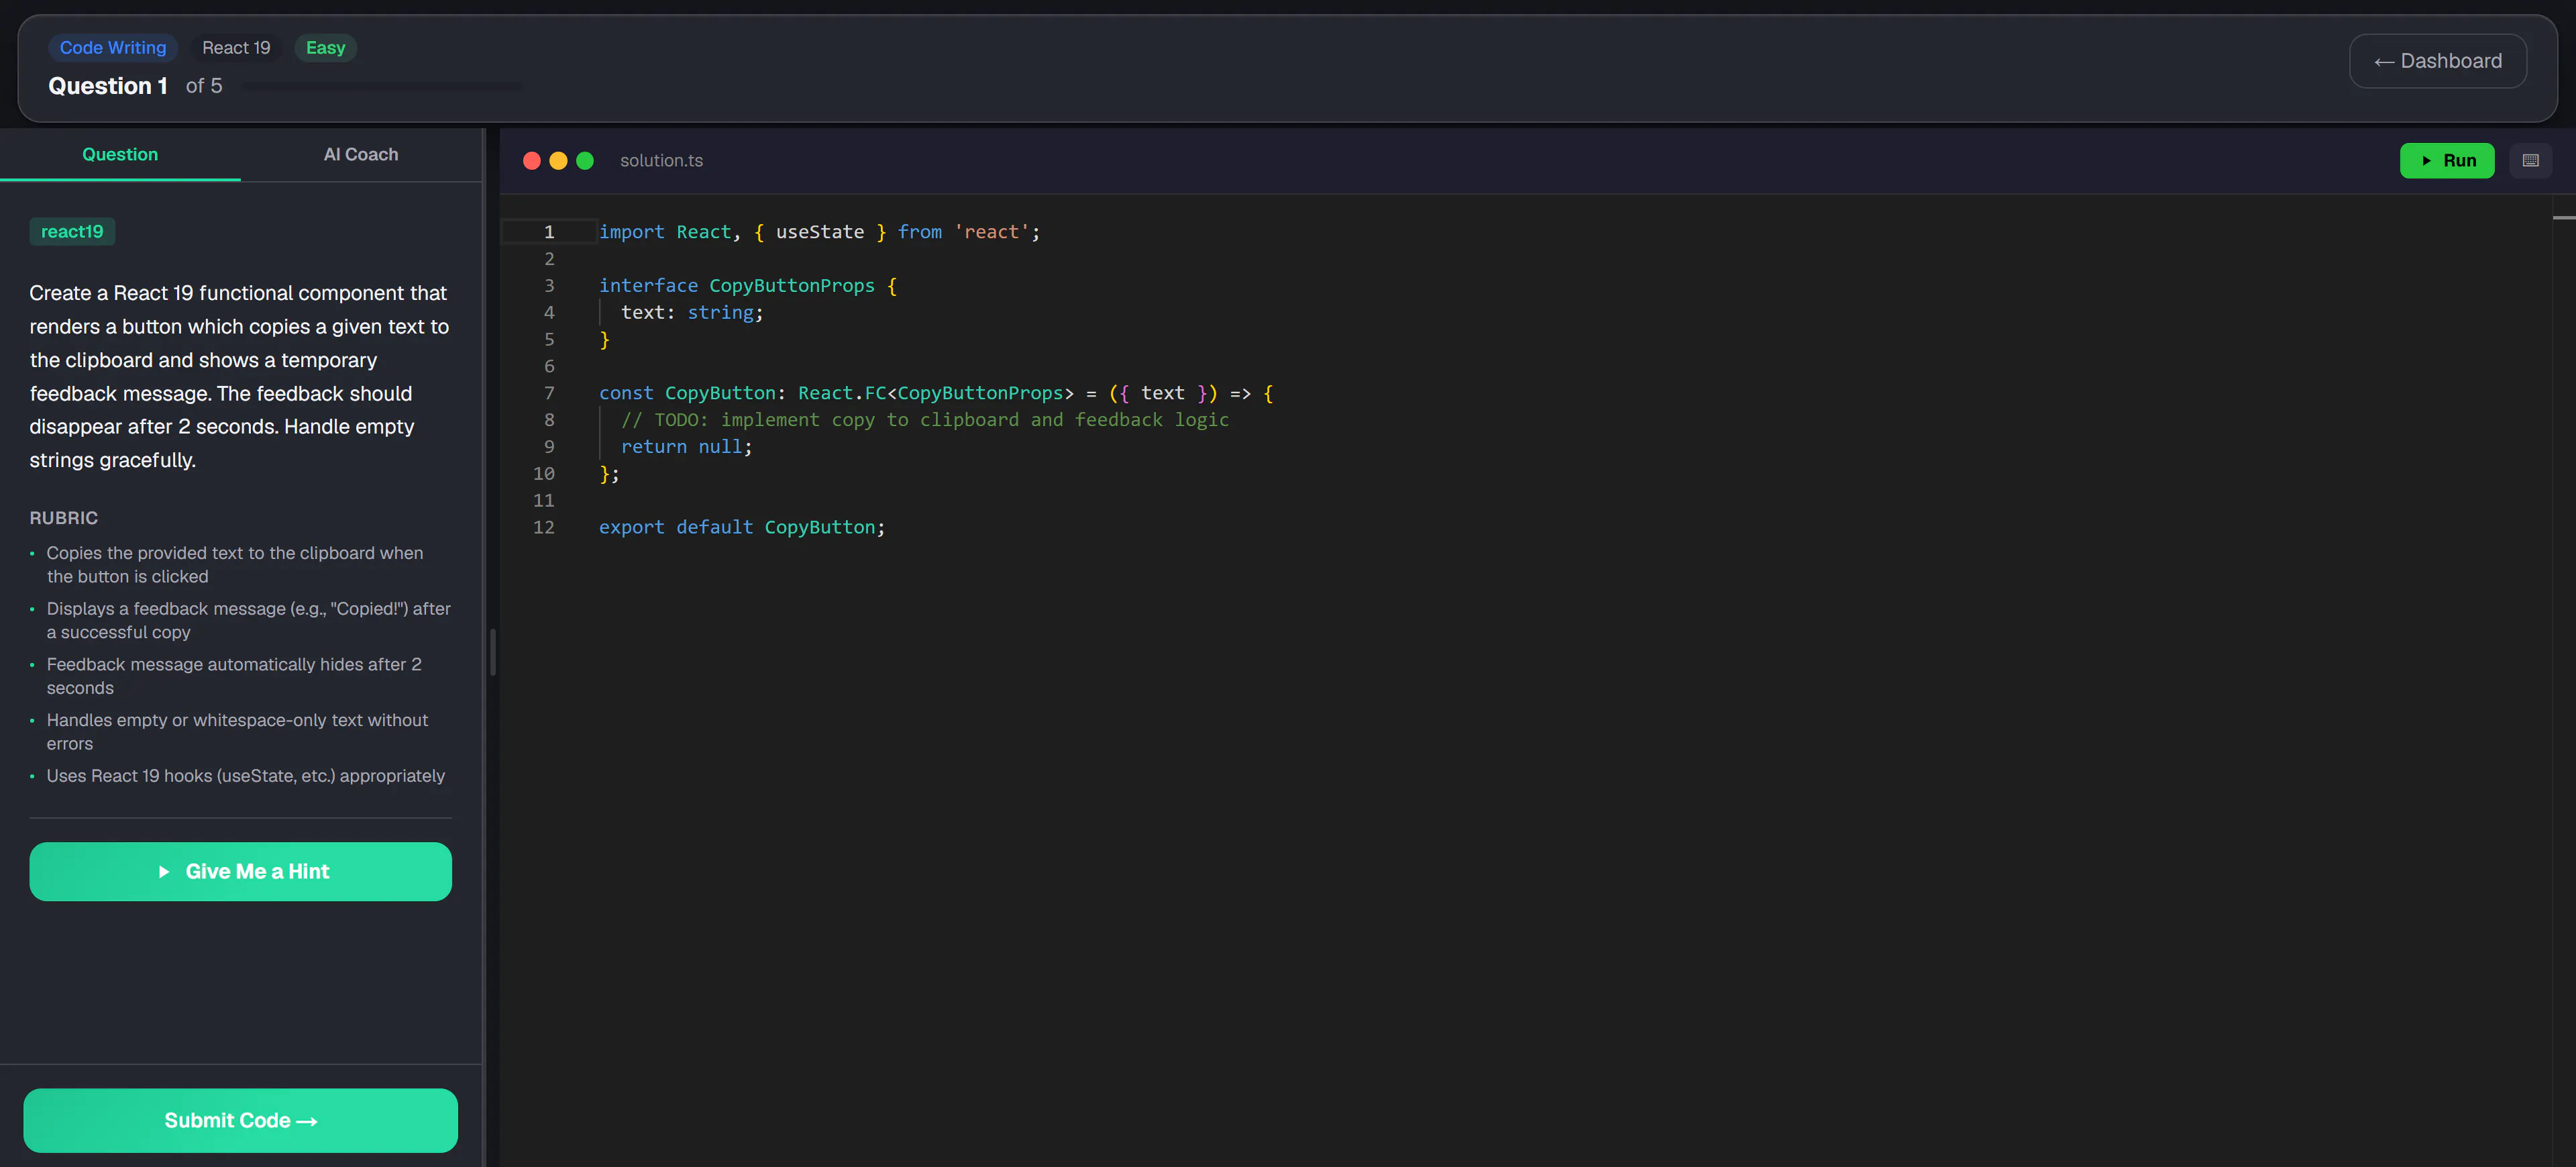Viewport: 2576px width, 1167px height.
Task: Submit Code for grading
Action: tap(241, 1120)
